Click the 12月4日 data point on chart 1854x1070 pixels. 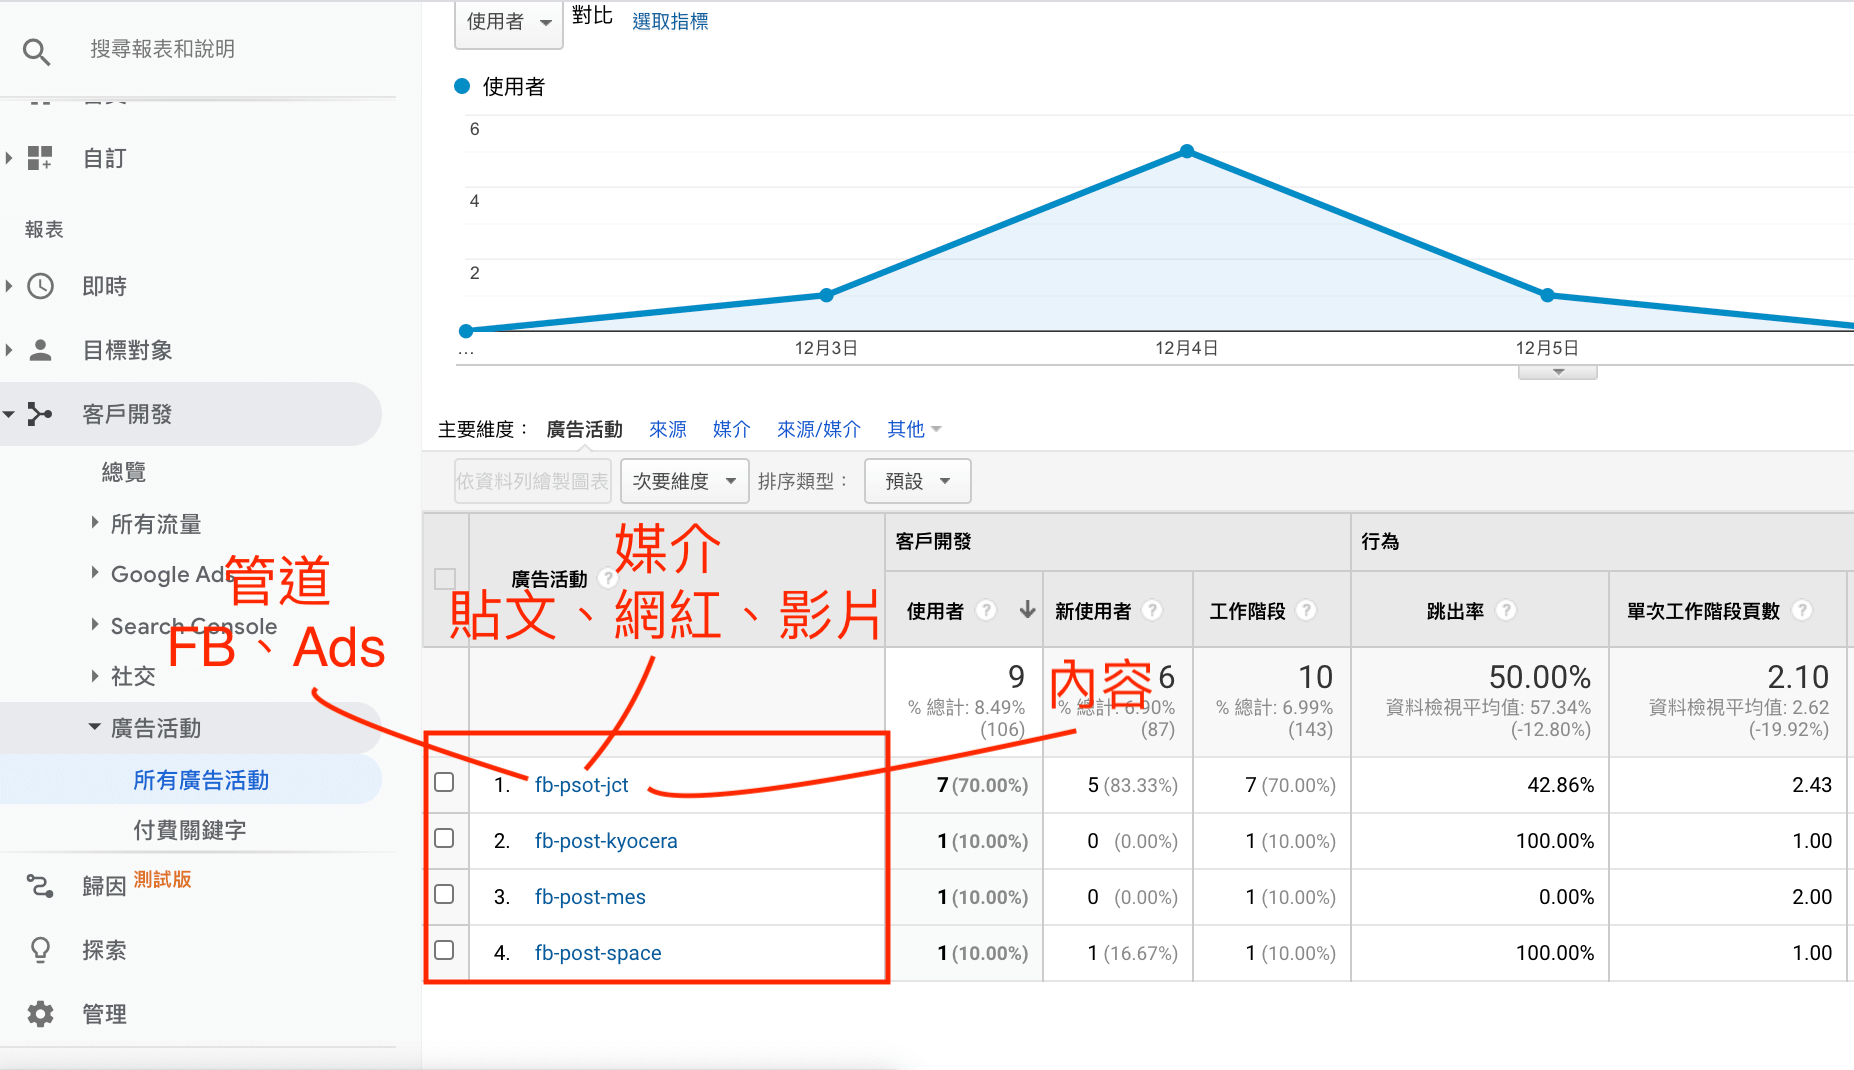[x=1187, y=151]
